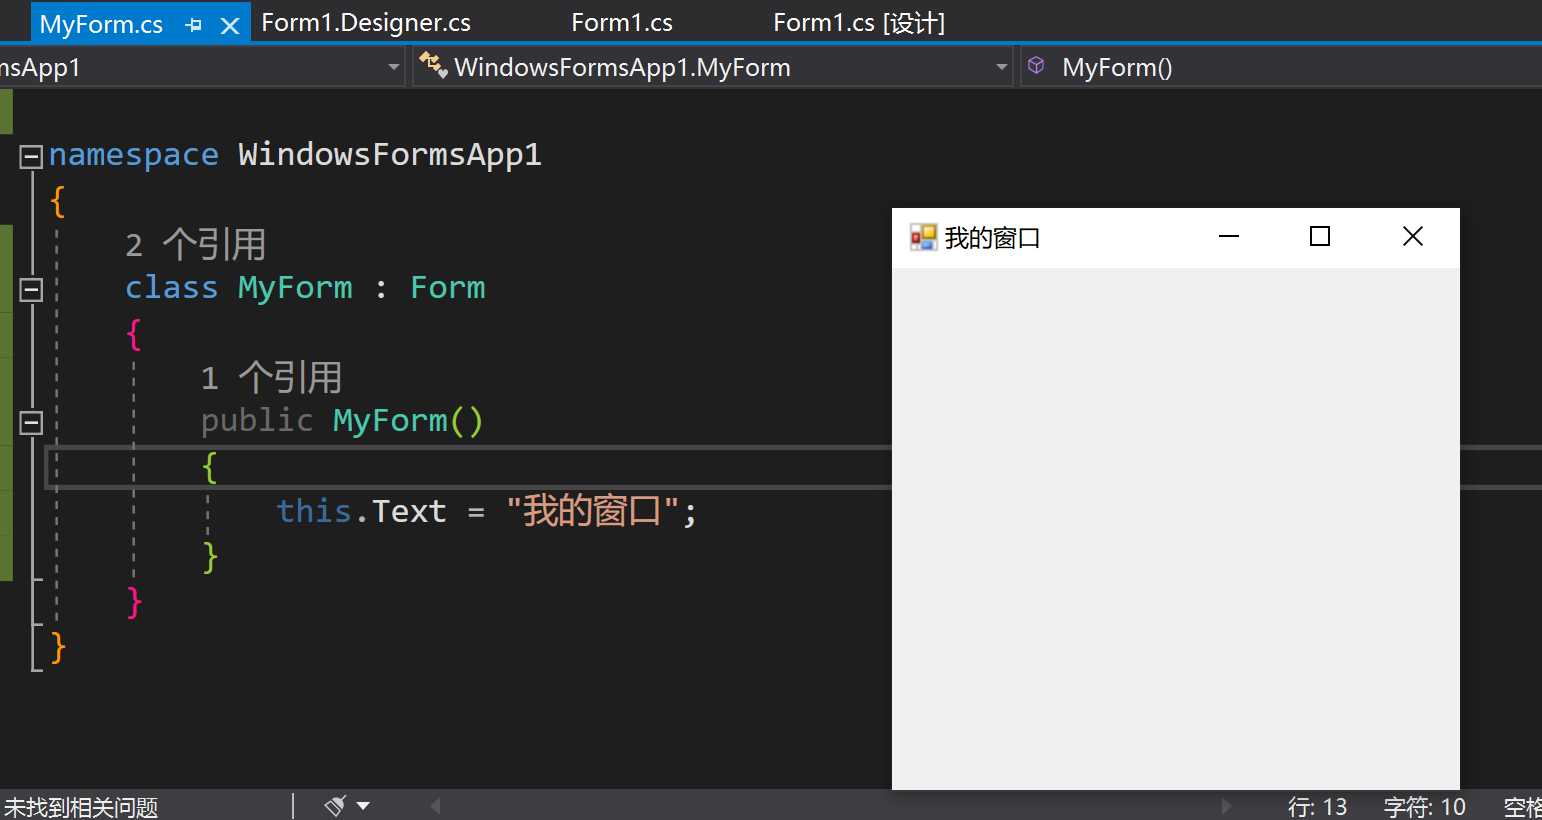Image resolution: width=1542 pixels, height=820 pixels.
Task: Collapse the namespace WindowsFormsApp1 block
Action: point(31,156)
